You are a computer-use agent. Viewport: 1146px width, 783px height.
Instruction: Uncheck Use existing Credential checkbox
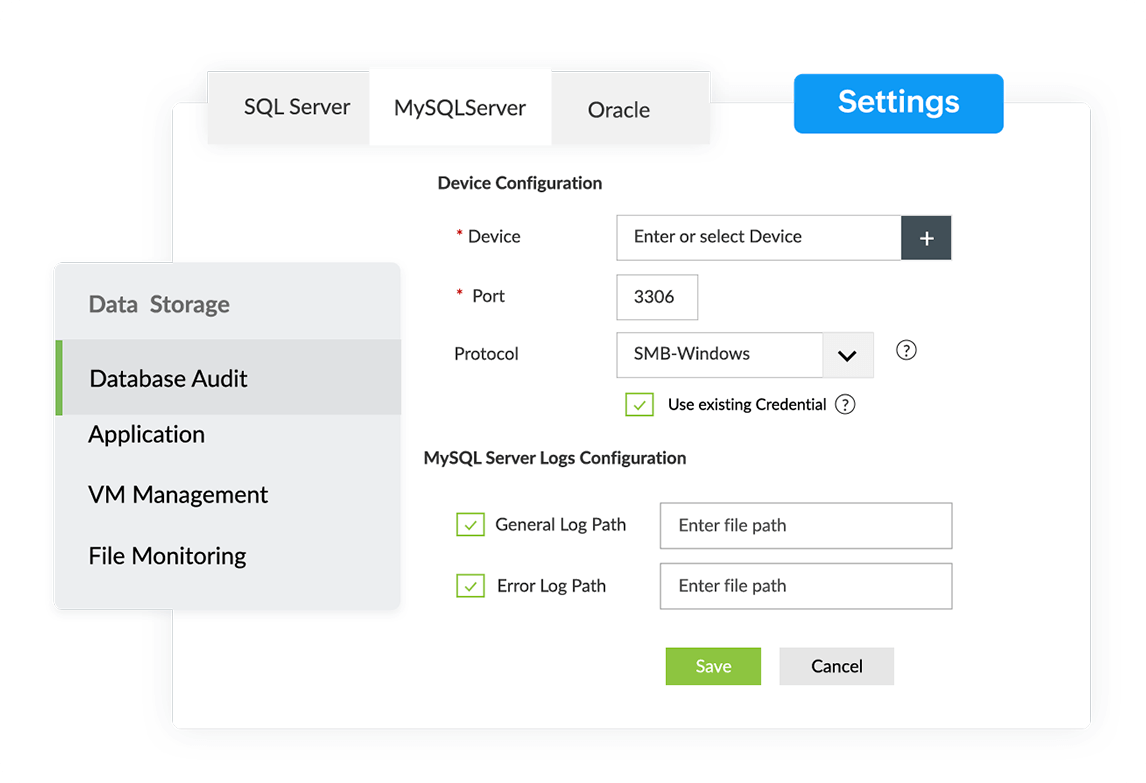639,405
